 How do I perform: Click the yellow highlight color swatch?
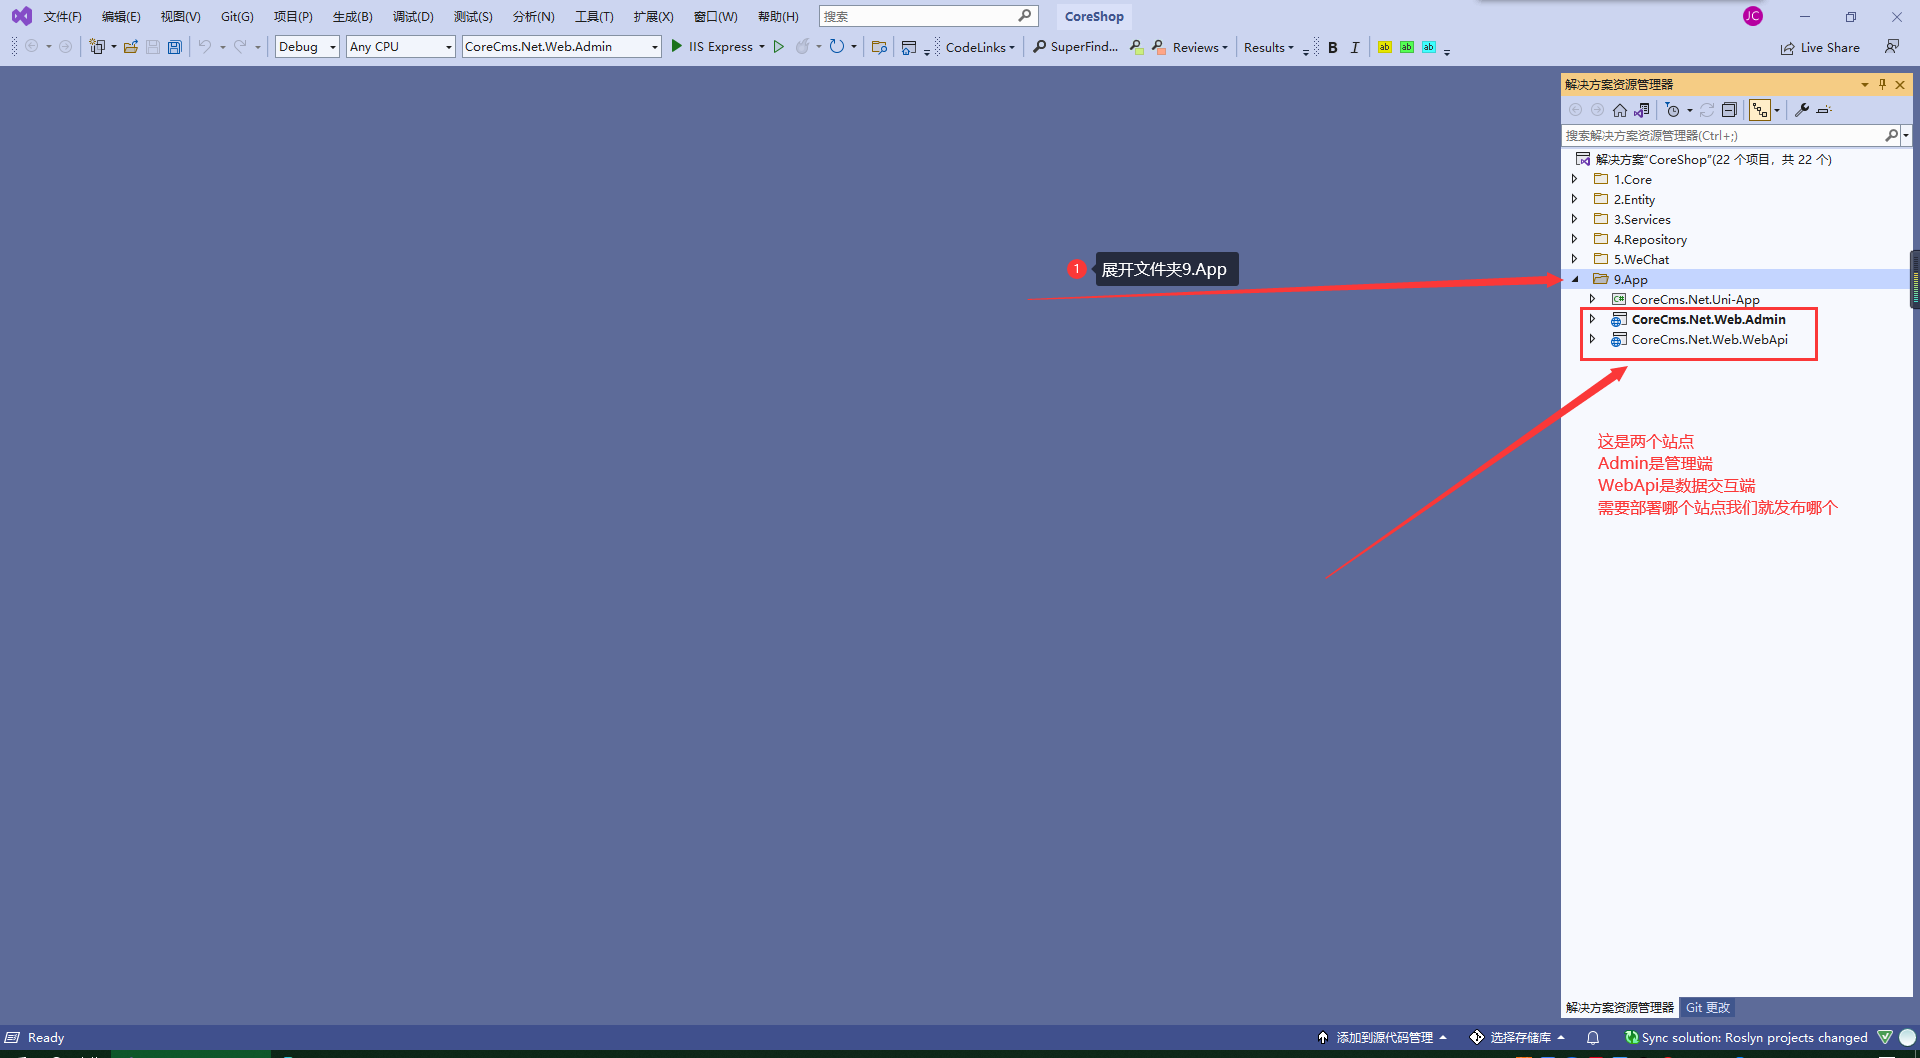point(1384,47)
